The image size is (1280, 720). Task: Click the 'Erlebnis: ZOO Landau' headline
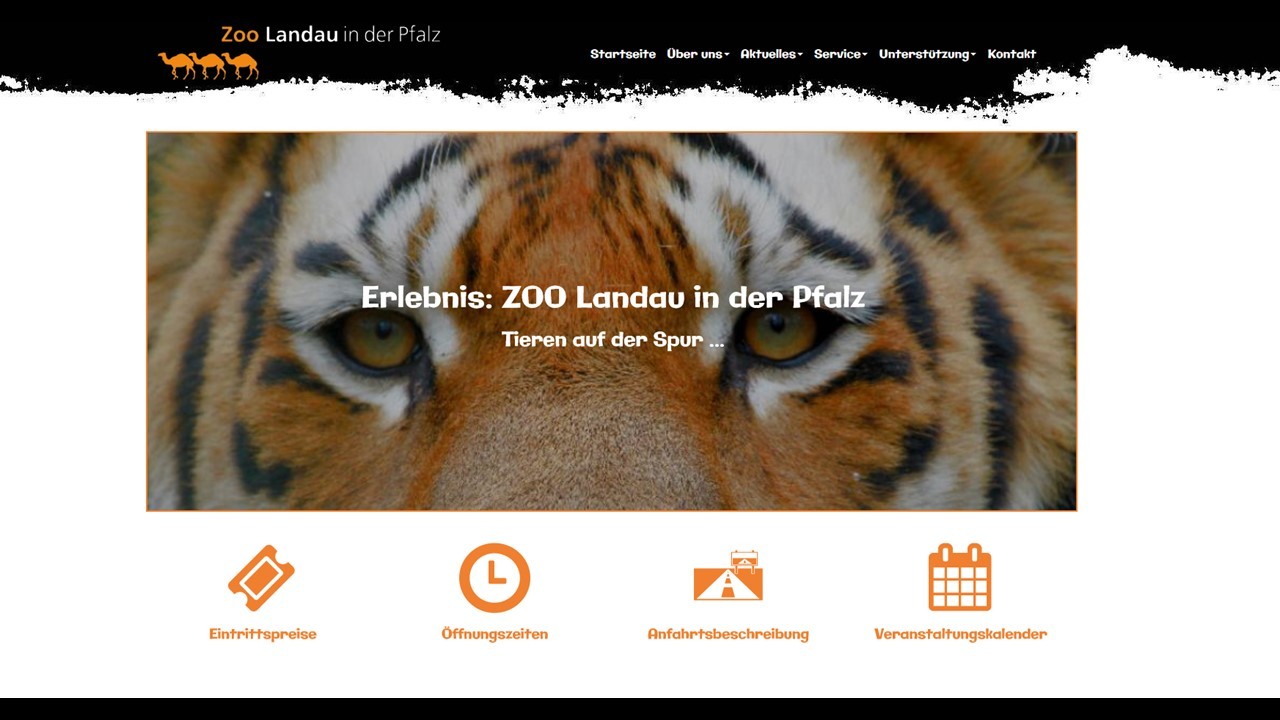[x=613, y=297]
